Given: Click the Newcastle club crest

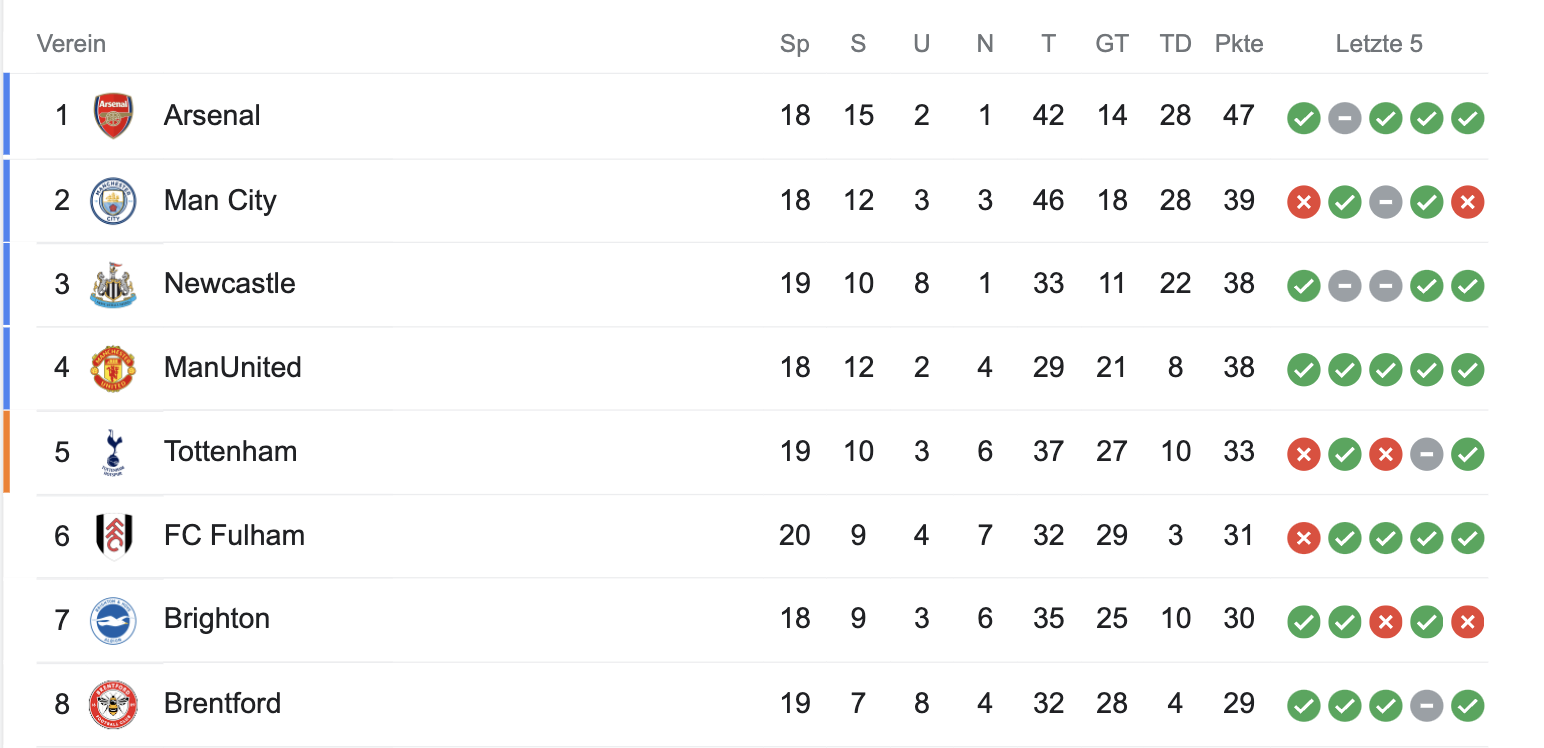Looking at the screenshot, I should coord(113,284).
